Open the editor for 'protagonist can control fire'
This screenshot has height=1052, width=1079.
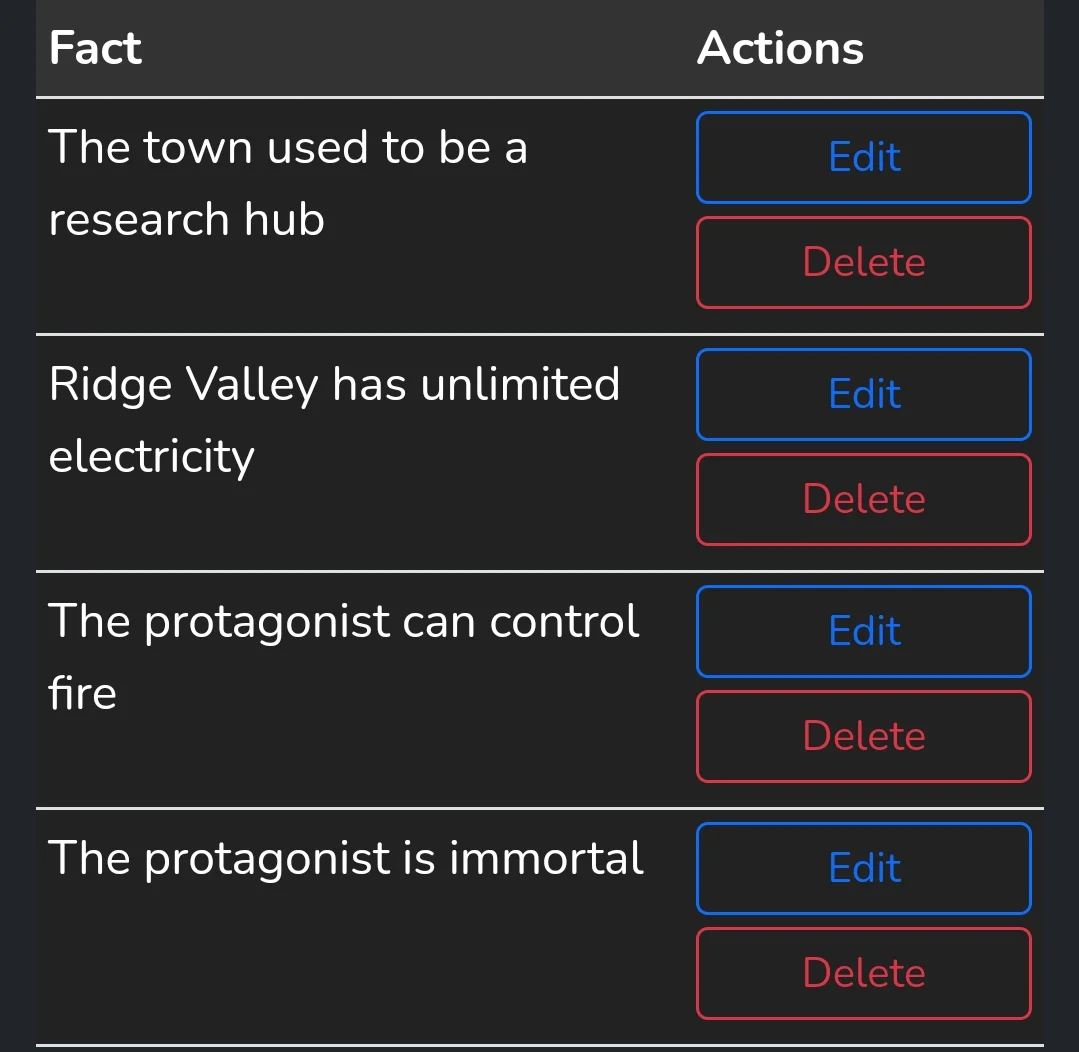pyautogui.click(x=863, y=631)
